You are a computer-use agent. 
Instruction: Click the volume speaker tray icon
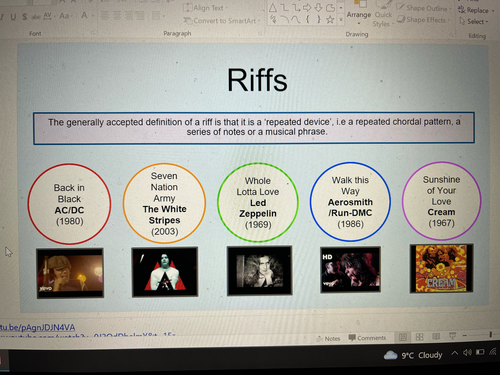point(467,352)
